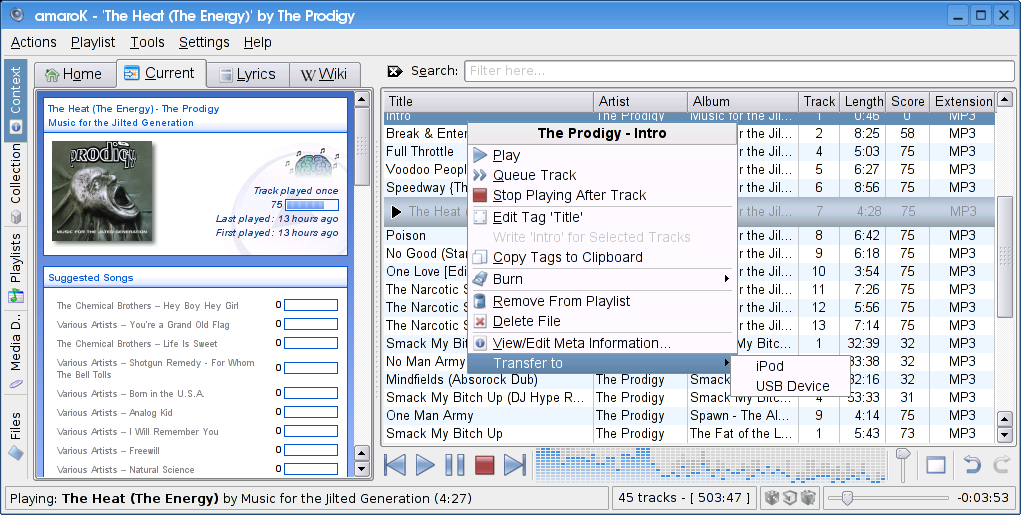This screenshot has width=1021, height=515.
Task: Sort playlist by the Album column header
Action: [743, 102]
